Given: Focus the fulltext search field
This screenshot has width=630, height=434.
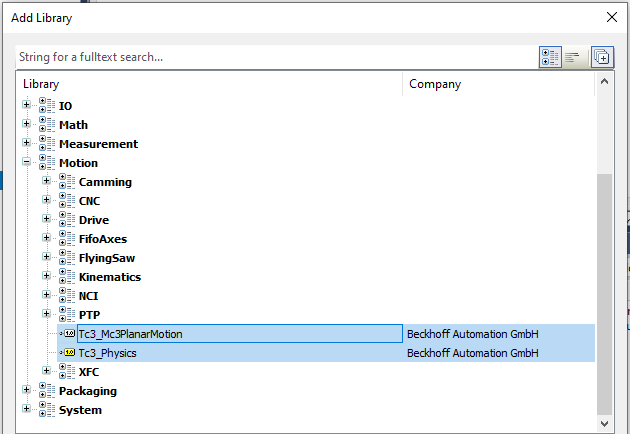Looking at the screenshot, I should pos(276,57).
